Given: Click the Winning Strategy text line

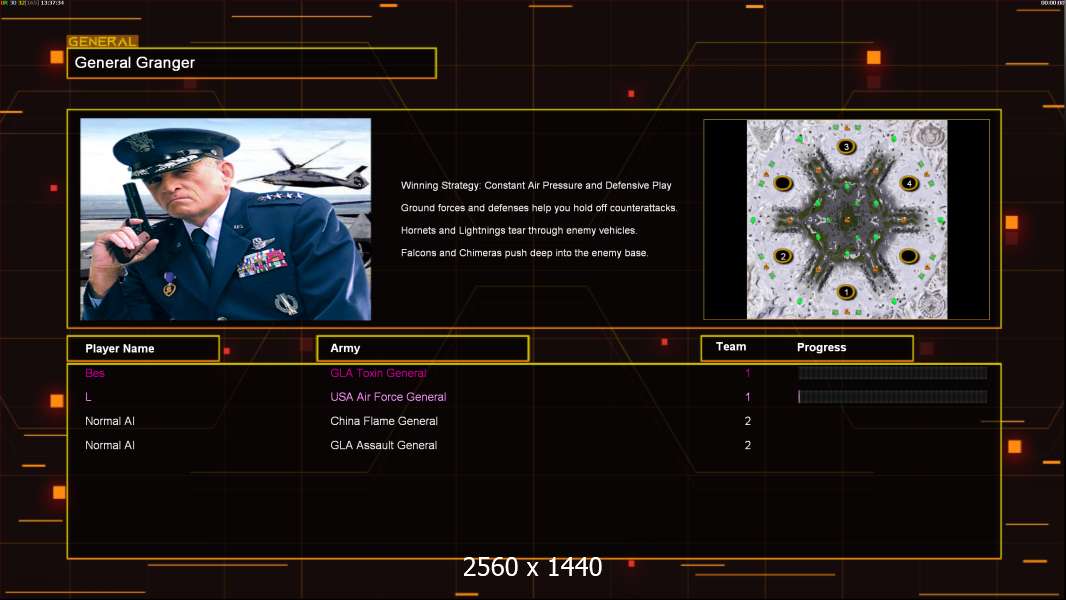Looking at the screenshot, I should (x=536, y=186).
